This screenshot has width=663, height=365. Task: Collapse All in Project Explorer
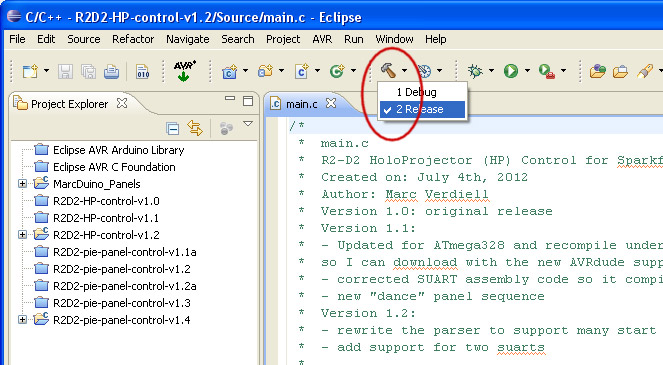coord(173,128)
